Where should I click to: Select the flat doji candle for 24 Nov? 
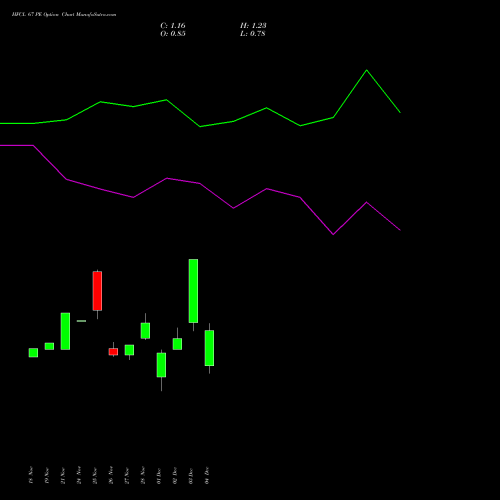pyautogui.click(x=81, y=321)
